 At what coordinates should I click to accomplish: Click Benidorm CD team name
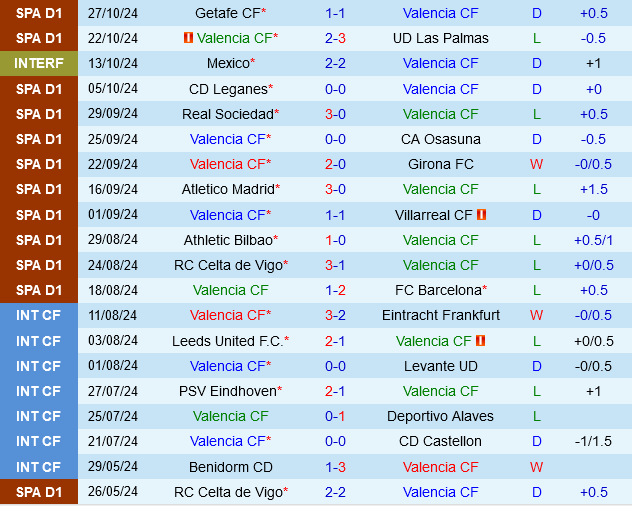click(x=230, y=467)
